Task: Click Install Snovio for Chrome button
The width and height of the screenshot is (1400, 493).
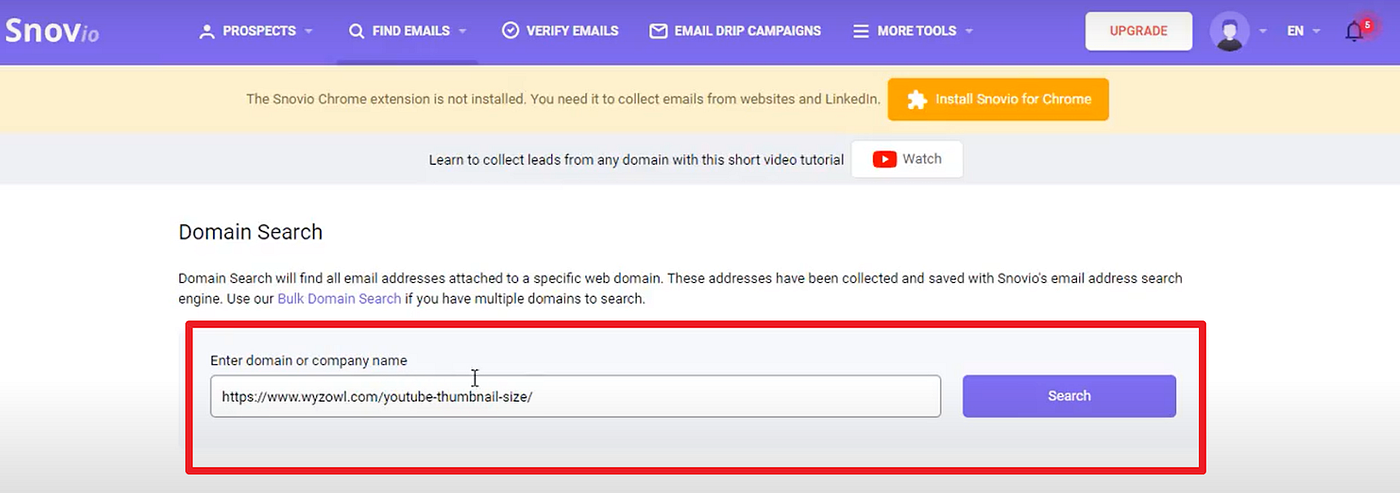Action: 998,100
